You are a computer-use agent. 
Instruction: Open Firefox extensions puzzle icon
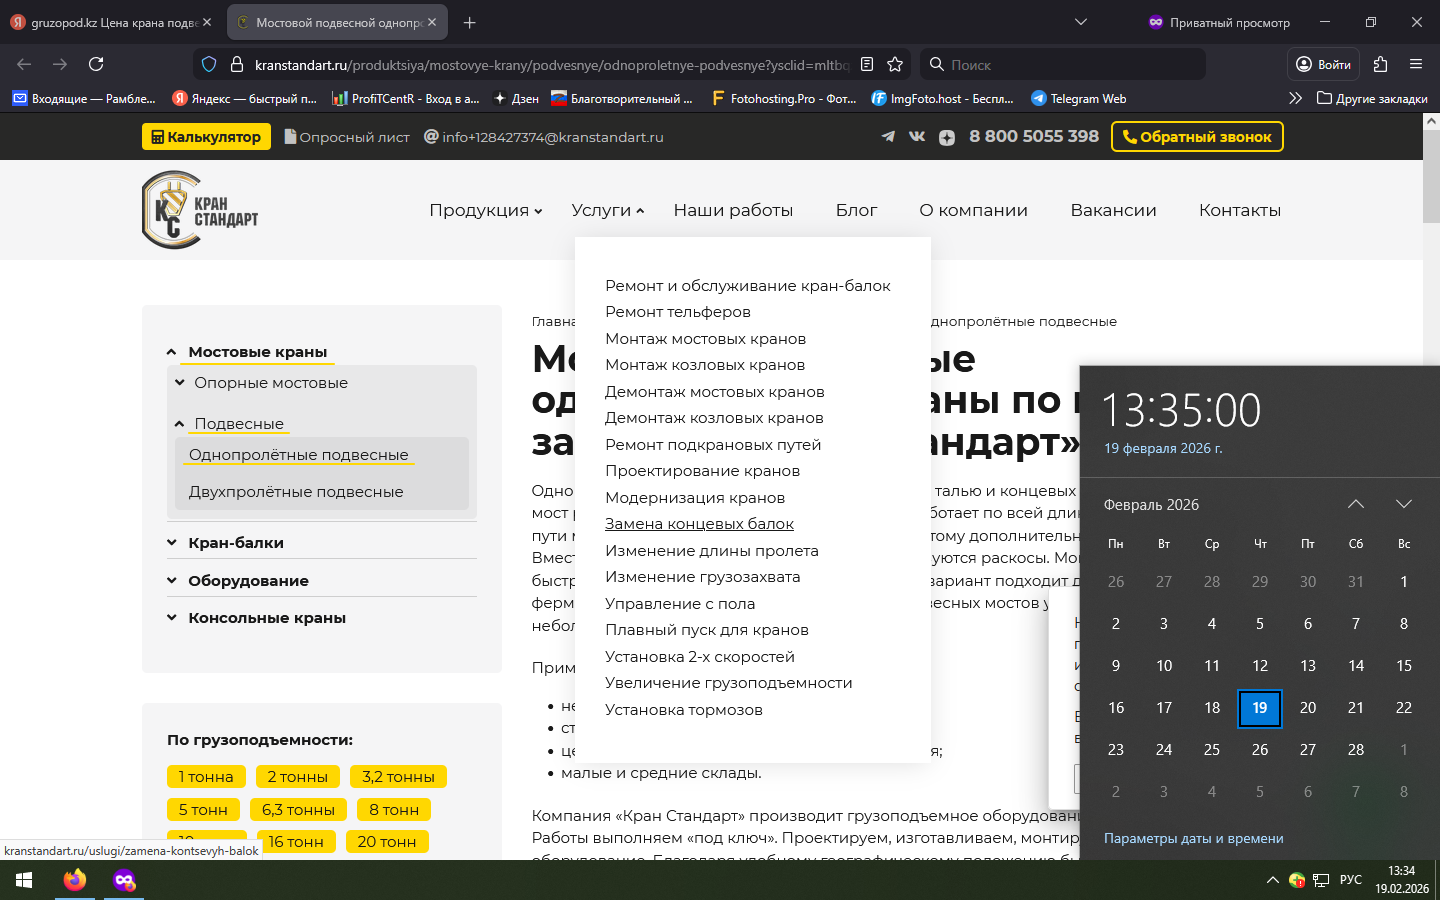tap(1380, 64)
